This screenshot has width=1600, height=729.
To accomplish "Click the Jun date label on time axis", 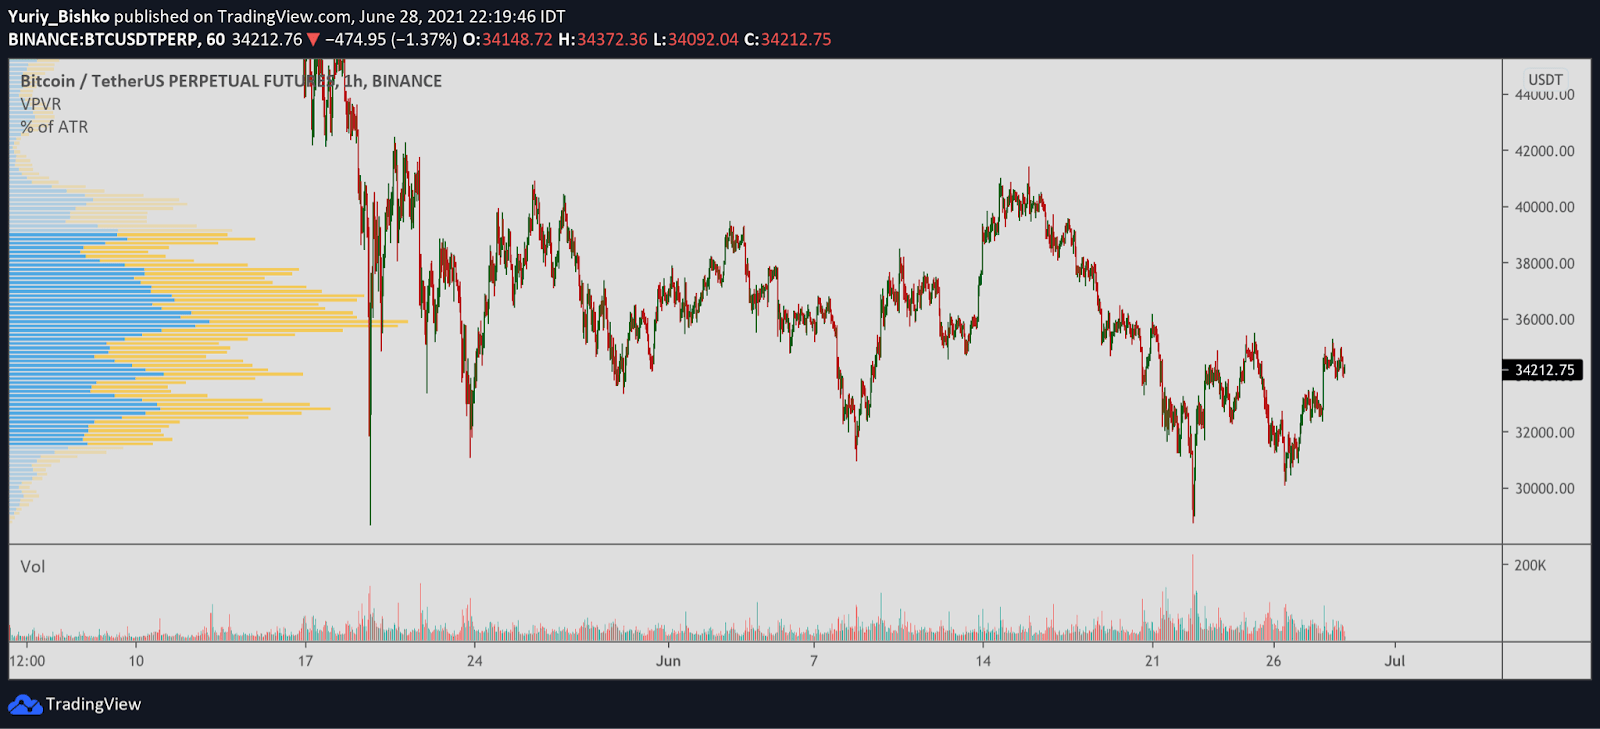I will (x=668, y=661).
